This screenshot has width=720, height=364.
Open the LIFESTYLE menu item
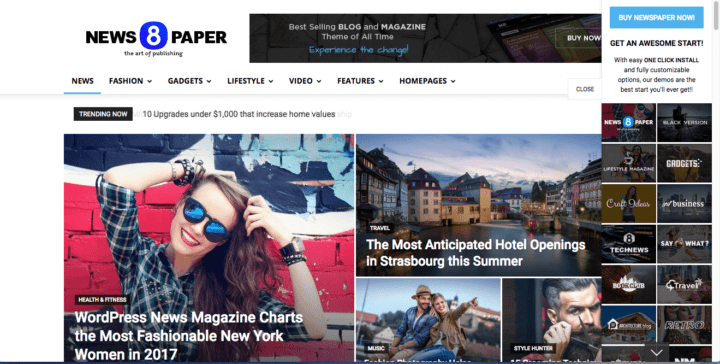(x=246, y=81)
